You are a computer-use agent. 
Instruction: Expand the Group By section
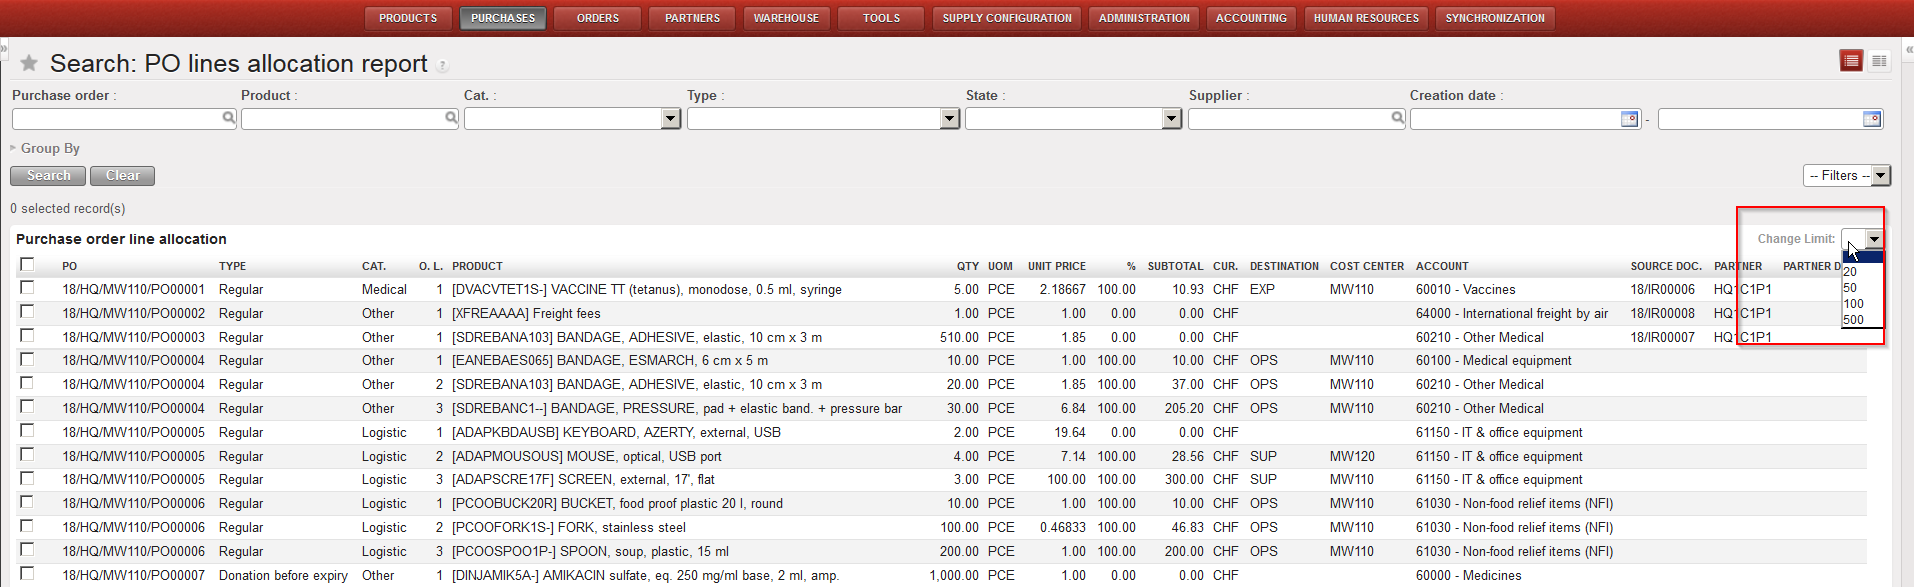coord(45,148)
